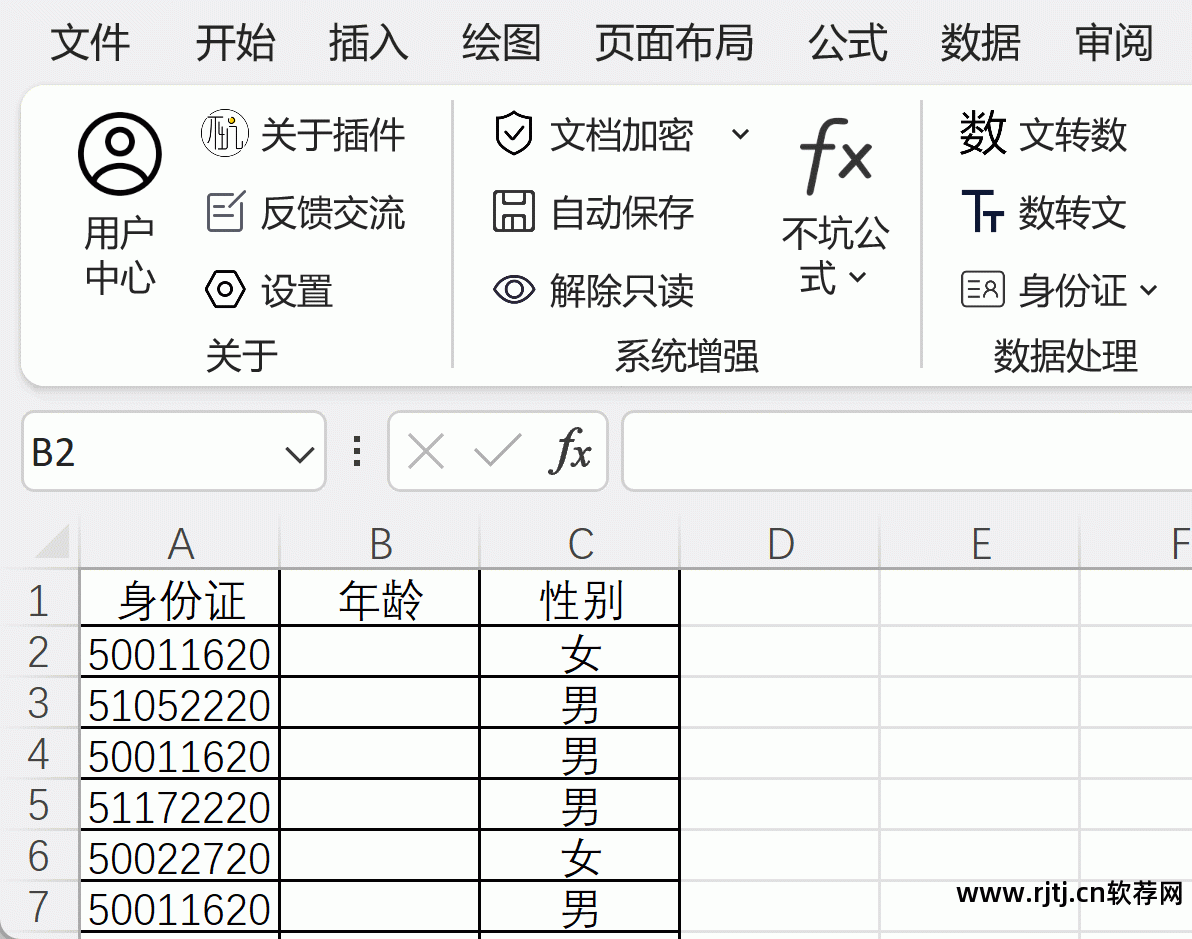The height and width of the screenshot is (939, 1192).
Task: Select column D header
Action: tap(780, 543)
